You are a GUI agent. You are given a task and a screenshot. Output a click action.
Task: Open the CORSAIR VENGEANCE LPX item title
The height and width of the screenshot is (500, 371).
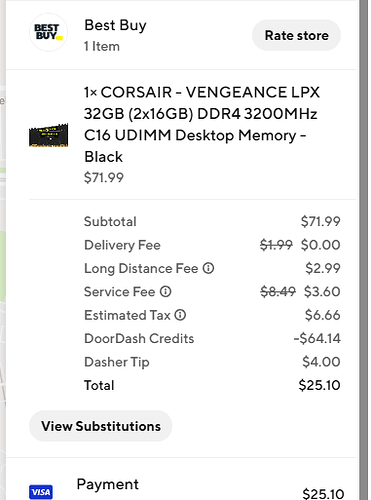click(x=202, y=124)
